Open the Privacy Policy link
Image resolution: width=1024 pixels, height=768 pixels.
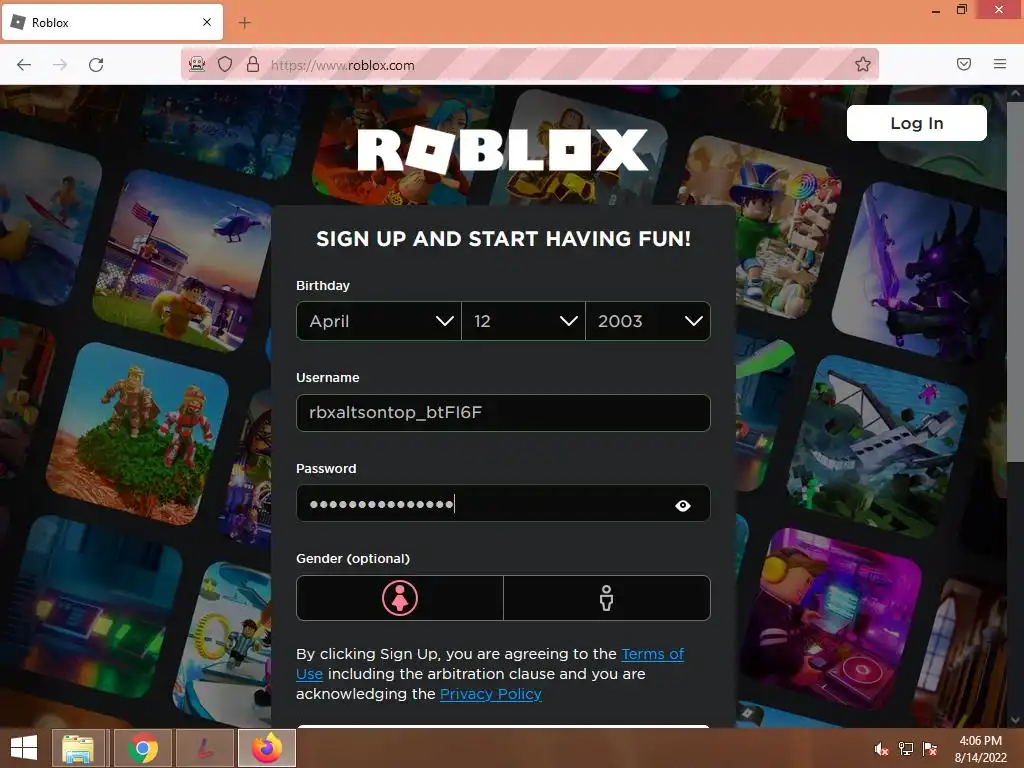click(x=490, y=694)
